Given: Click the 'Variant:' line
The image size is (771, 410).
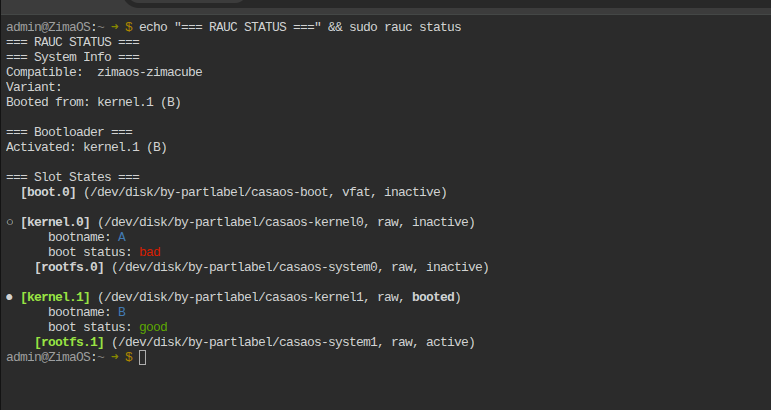Looking at the screenshot, I should pos(34,87).
